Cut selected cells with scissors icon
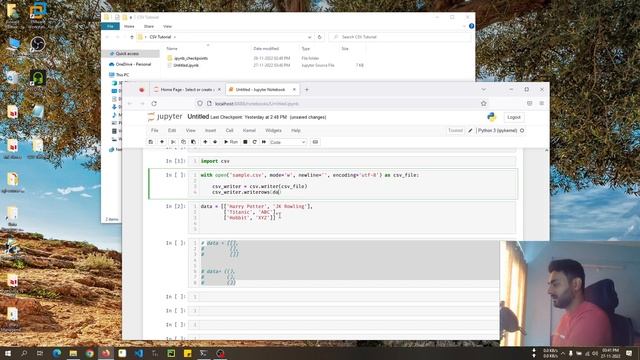Screen dimensions: 640x360 point(173,142)
